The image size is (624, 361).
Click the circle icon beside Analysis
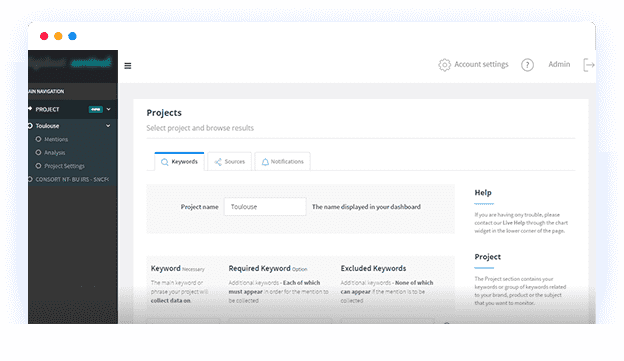39,152
